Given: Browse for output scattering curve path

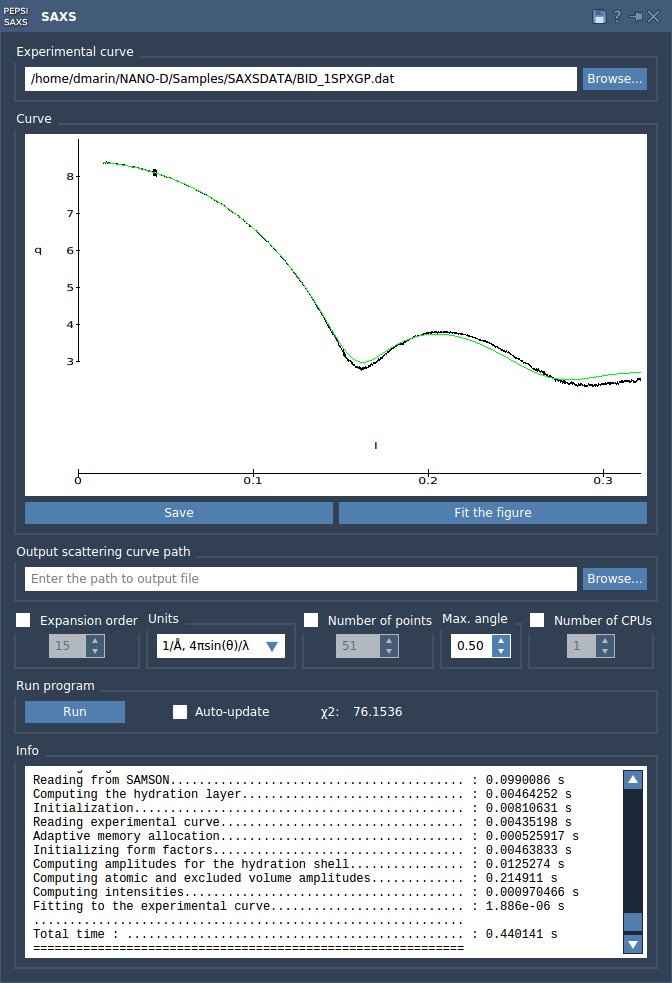Looking at the screenshot, I should 614,579.
